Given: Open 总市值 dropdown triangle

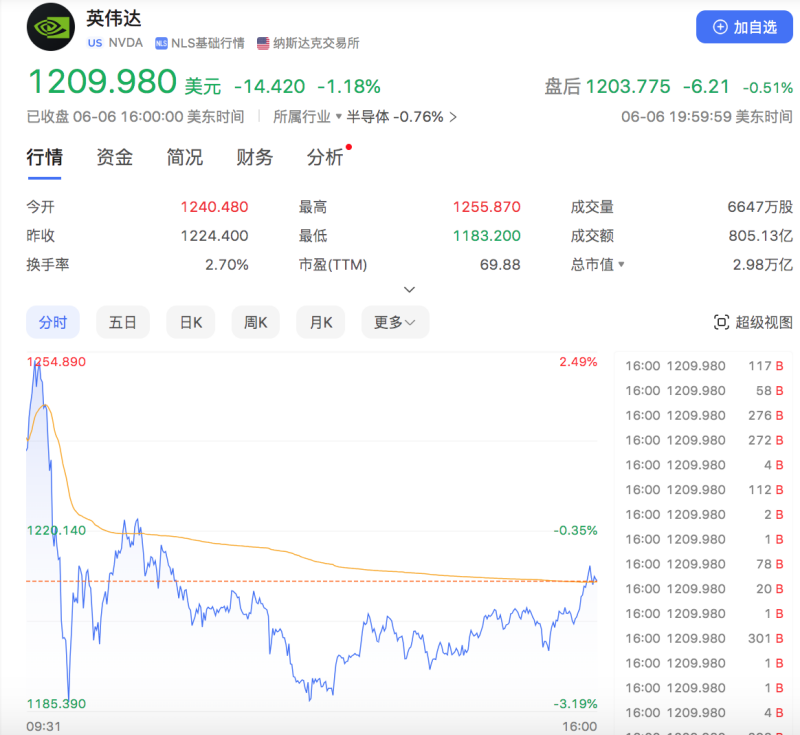Looking at the screenshot, I should point(621,264).
